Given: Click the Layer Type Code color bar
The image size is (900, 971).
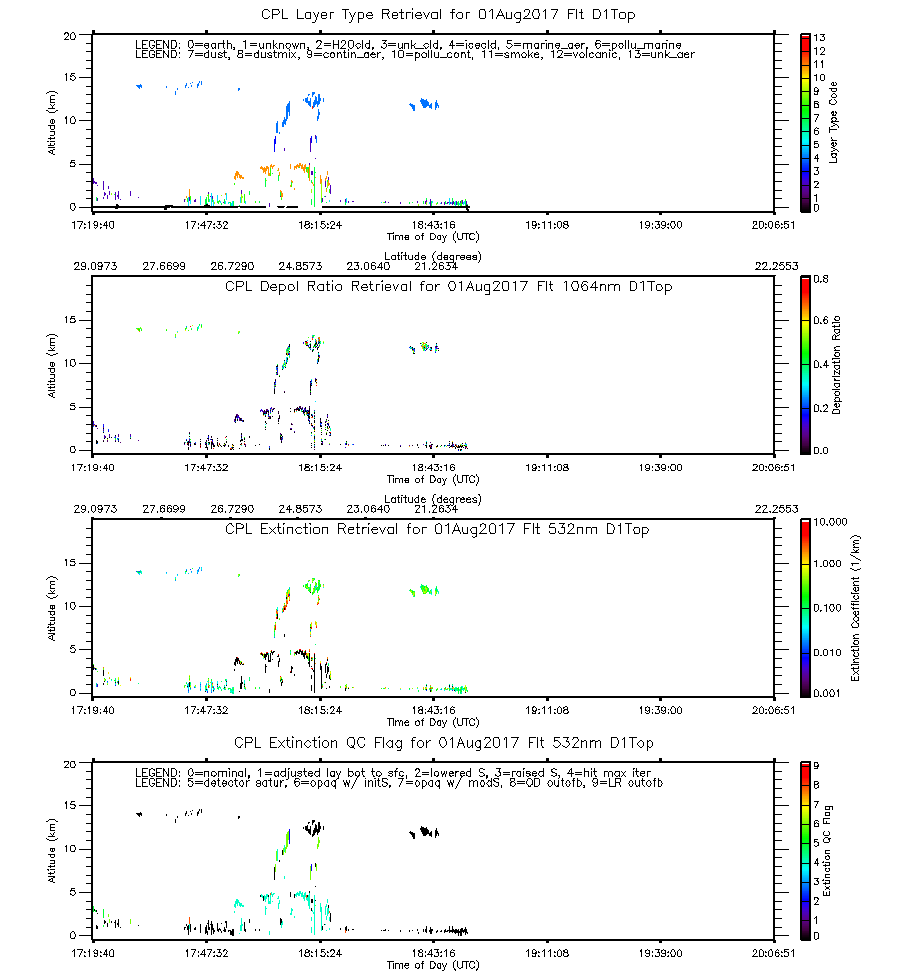Looking at the screenshot, I should click(805, 123).
